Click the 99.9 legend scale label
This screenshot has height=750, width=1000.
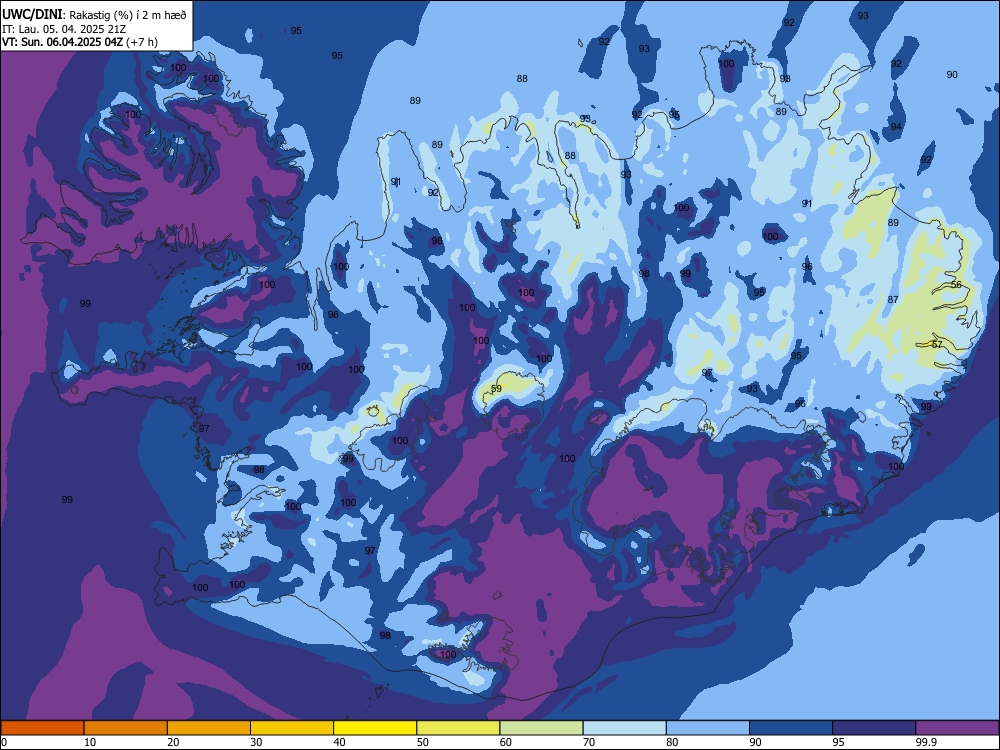[x=926, y=742]
